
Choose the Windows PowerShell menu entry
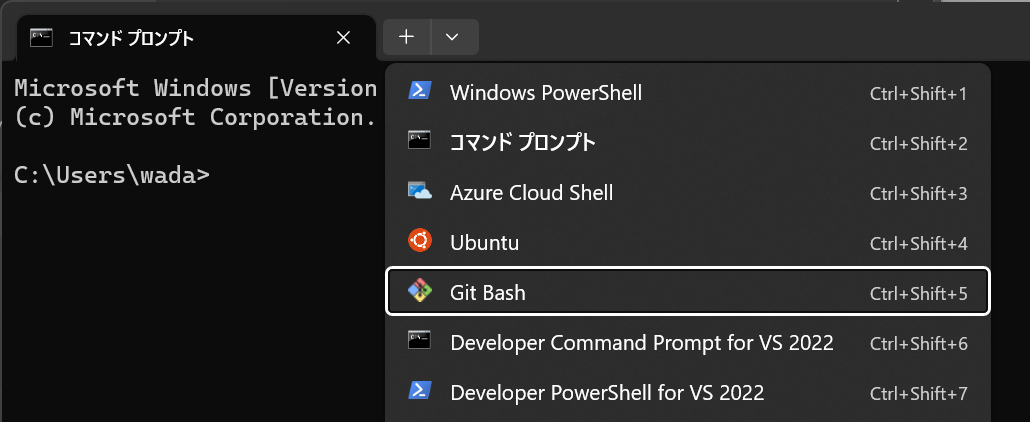pyautogui.click(x=546, y=93)
